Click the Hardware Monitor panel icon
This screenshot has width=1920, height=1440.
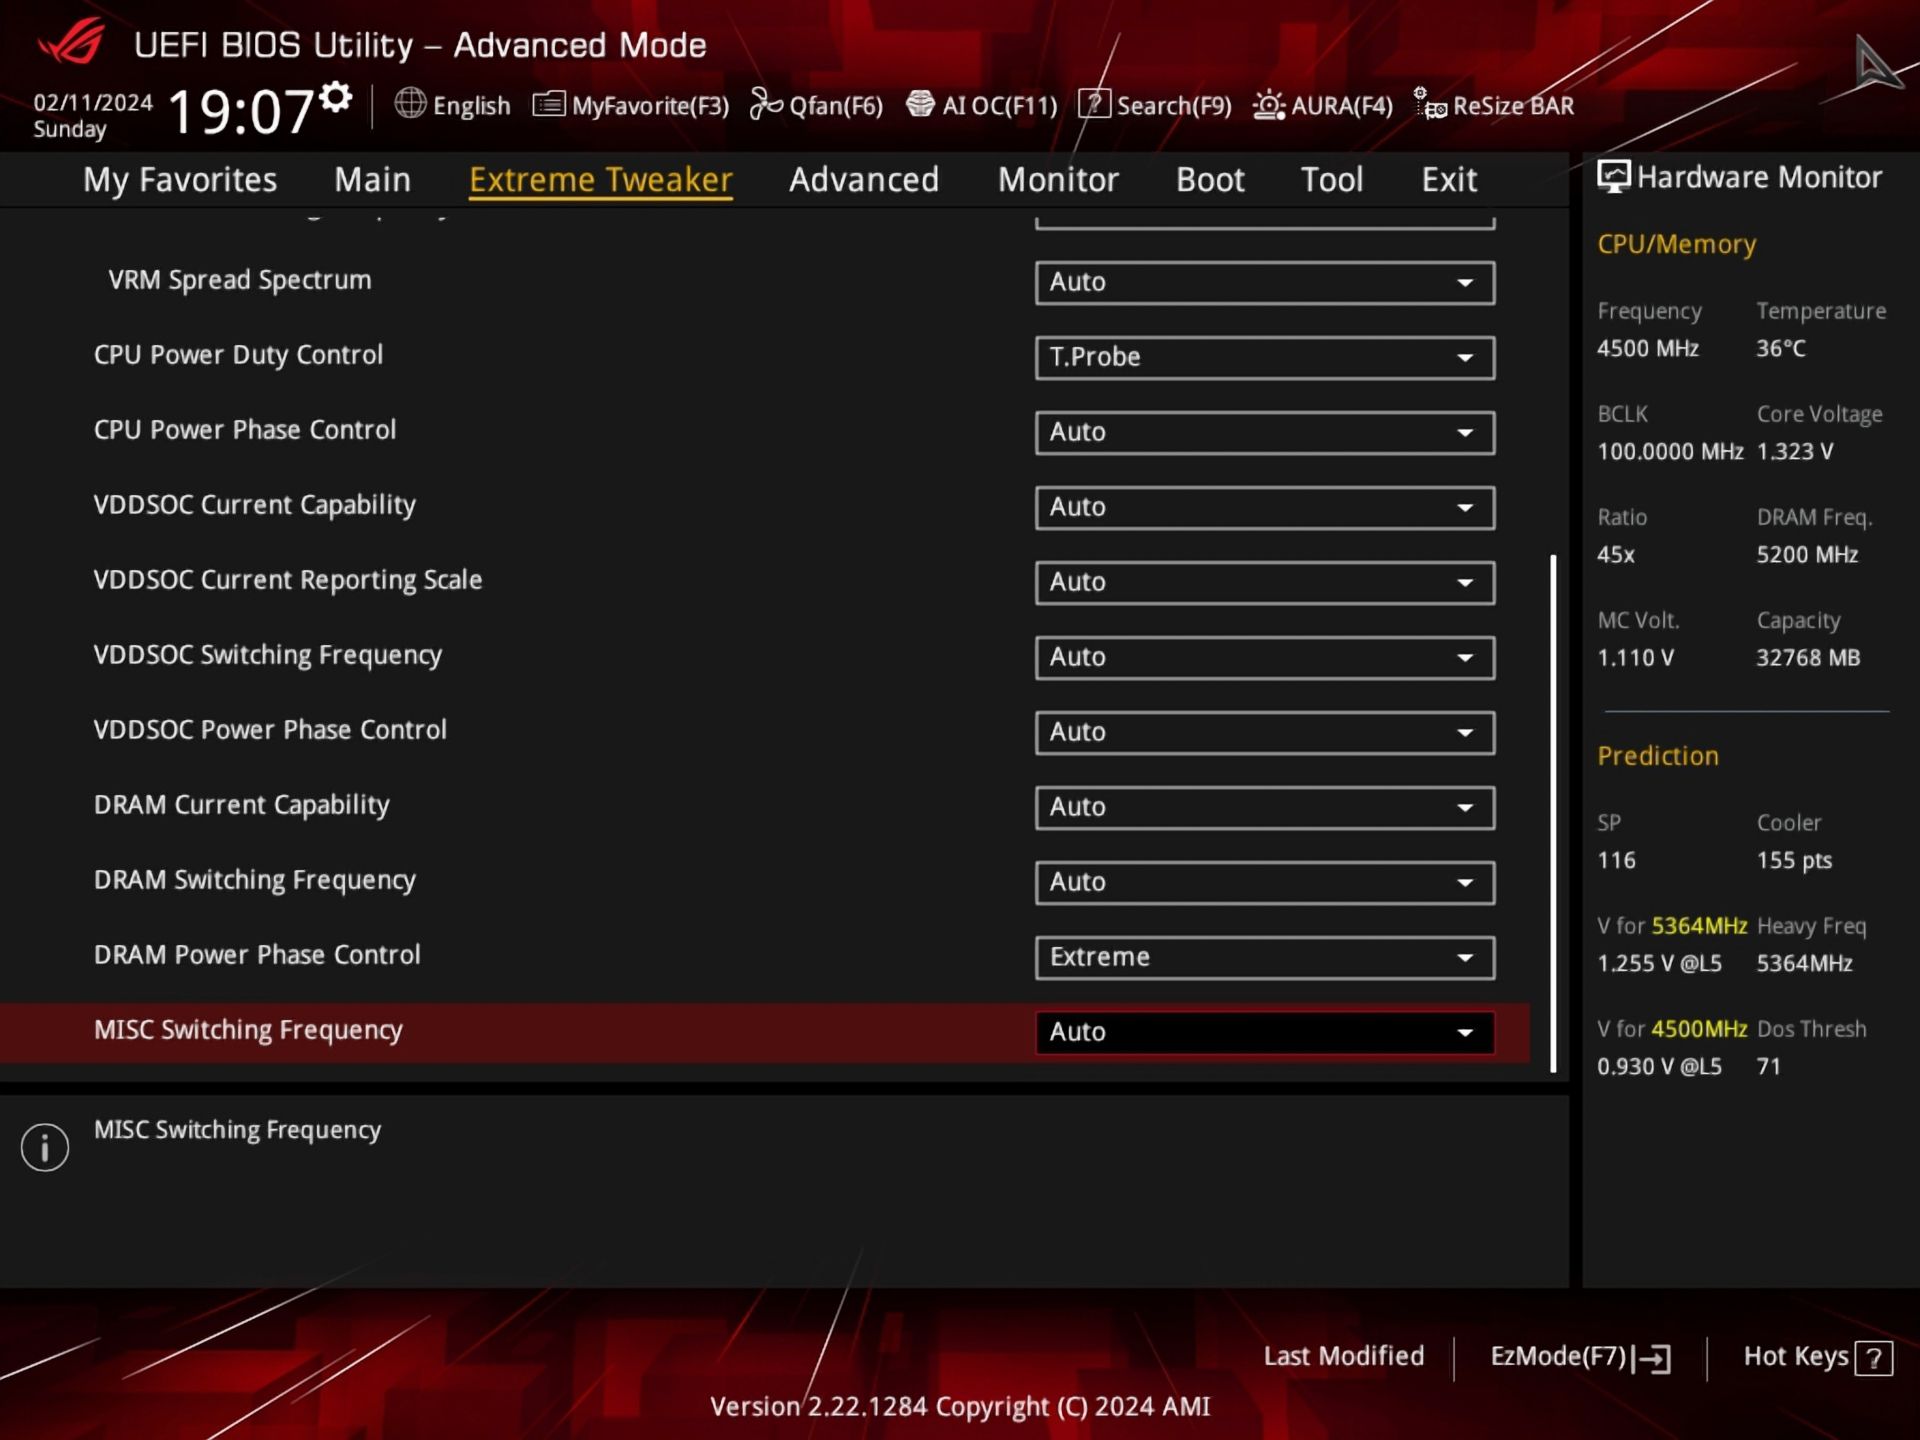1613,176
